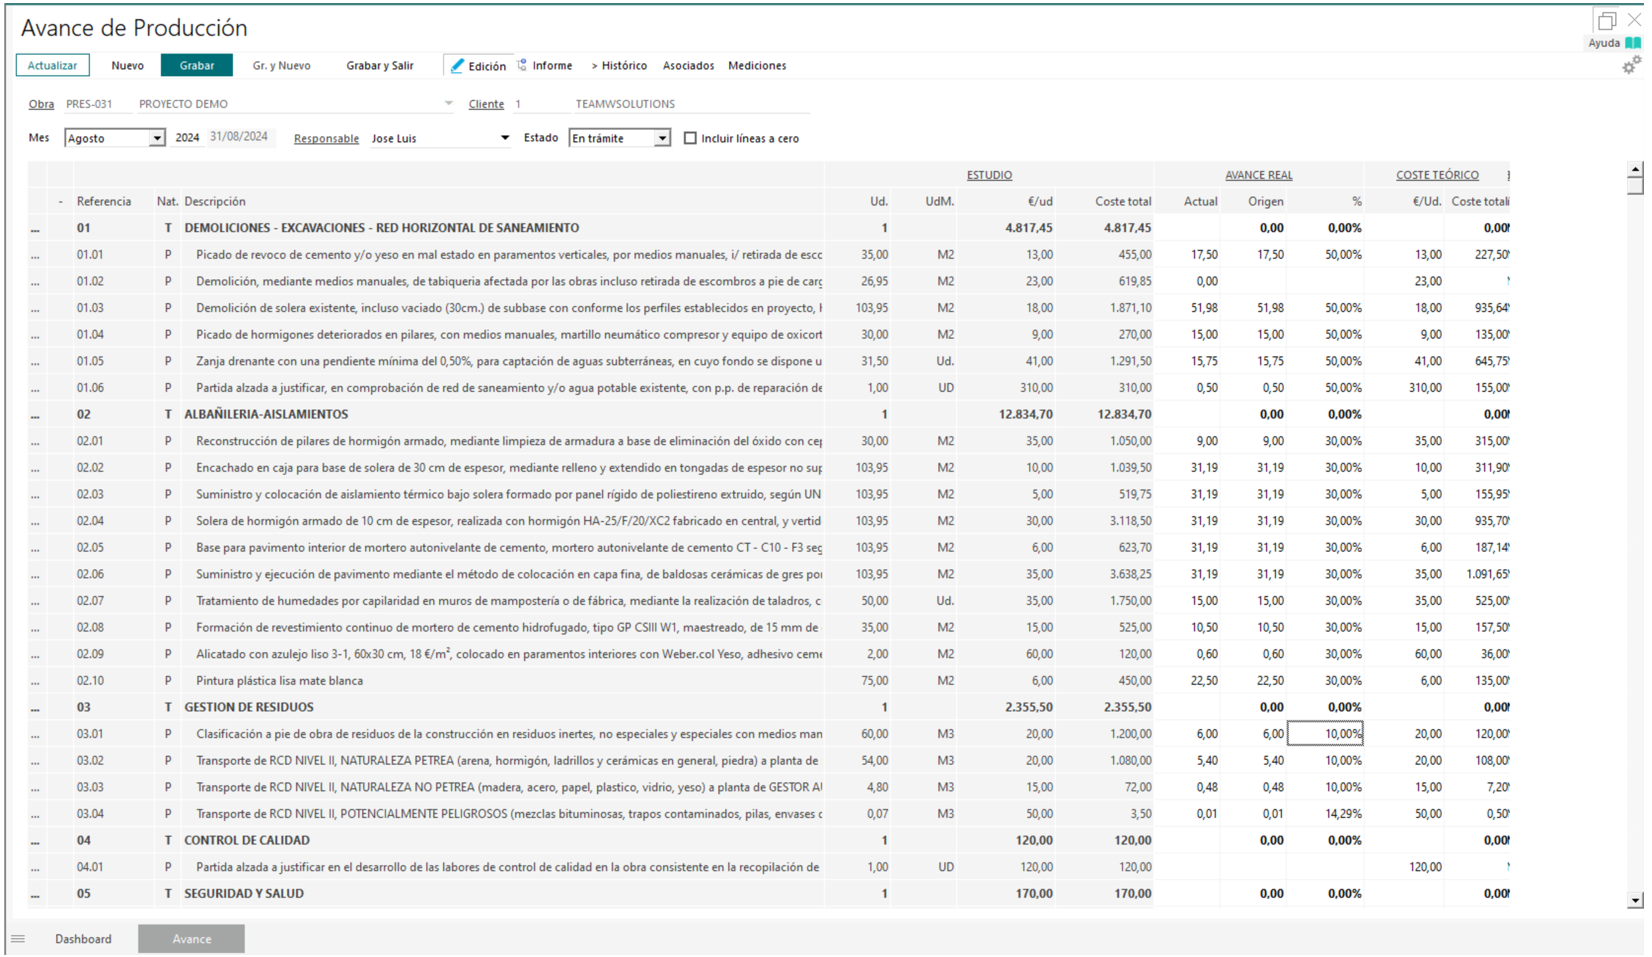Click the ellipsis on row 02 ALBAÑILERIA-AISLAMIENTOS
This screenshot has width=1652, height=957.
[x=36, y=414]
